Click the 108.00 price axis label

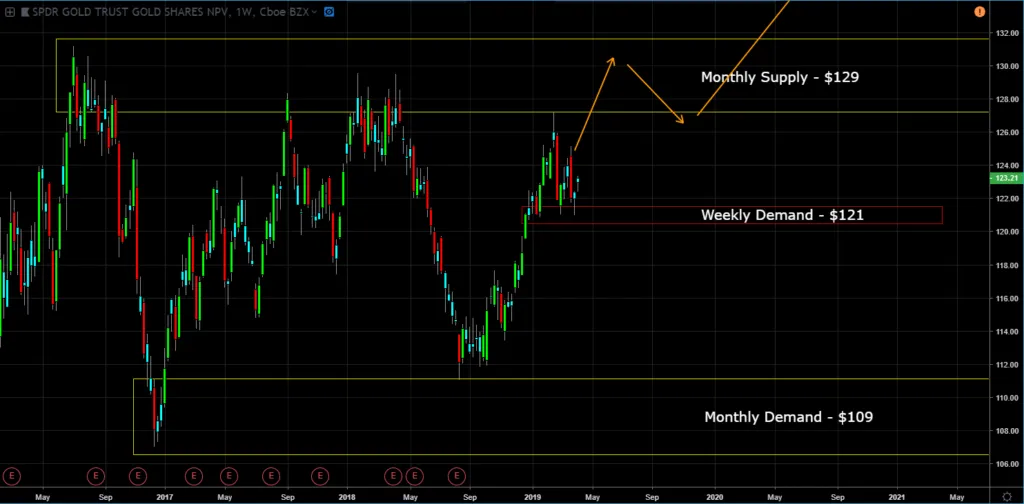tap(1005, 431)
